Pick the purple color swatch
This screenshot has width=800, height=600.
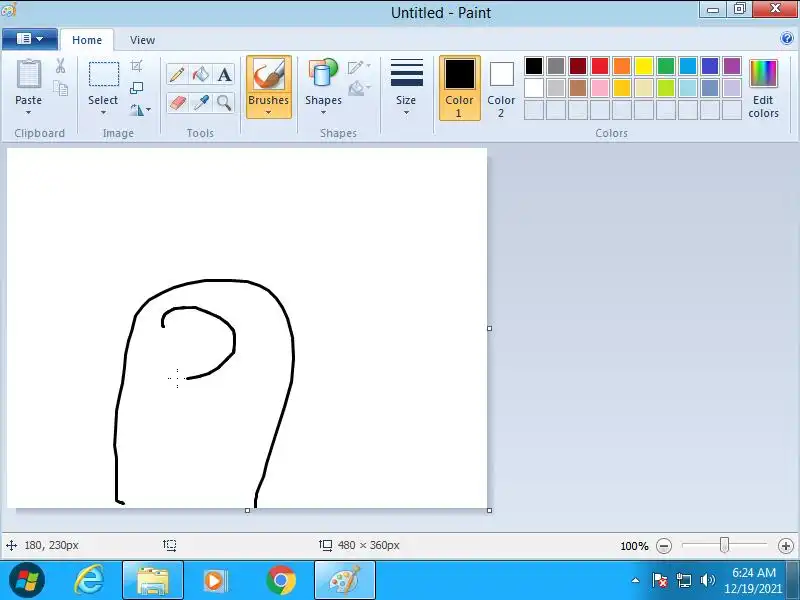pyautogui.click(x=732, y=66)
